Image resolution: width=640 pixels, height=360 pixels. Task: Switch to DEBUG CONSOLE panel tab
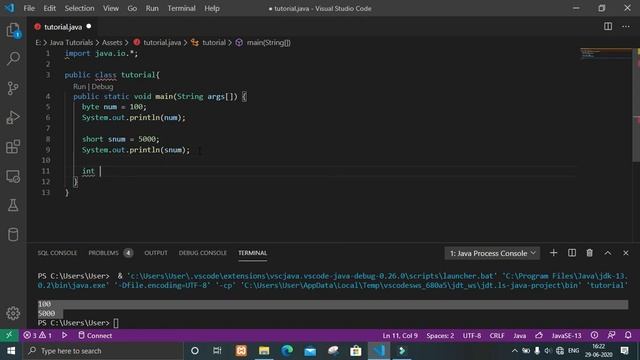(202, 253)
